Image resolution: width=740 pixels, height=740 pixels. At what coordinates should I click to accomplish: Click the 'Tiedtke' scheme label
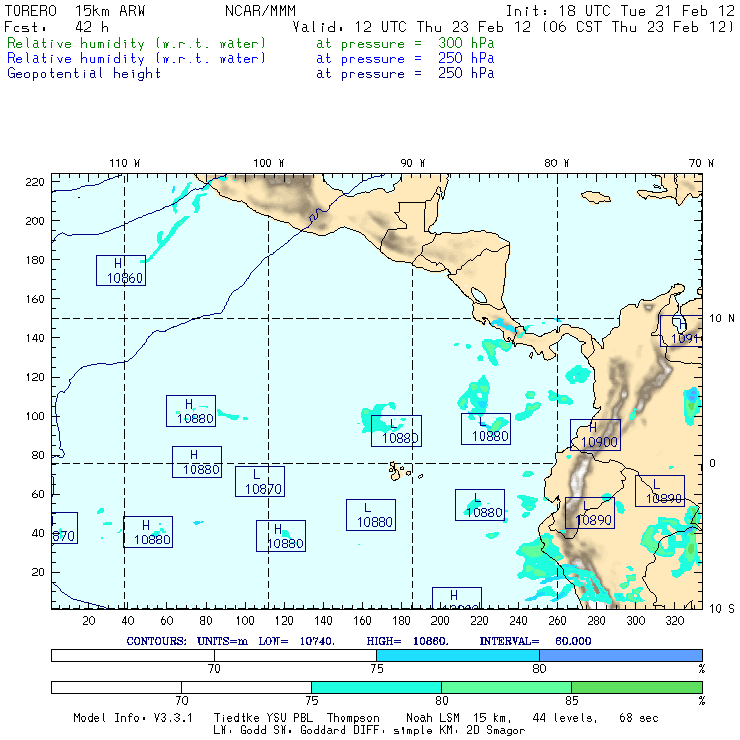(x=236, y=718)
